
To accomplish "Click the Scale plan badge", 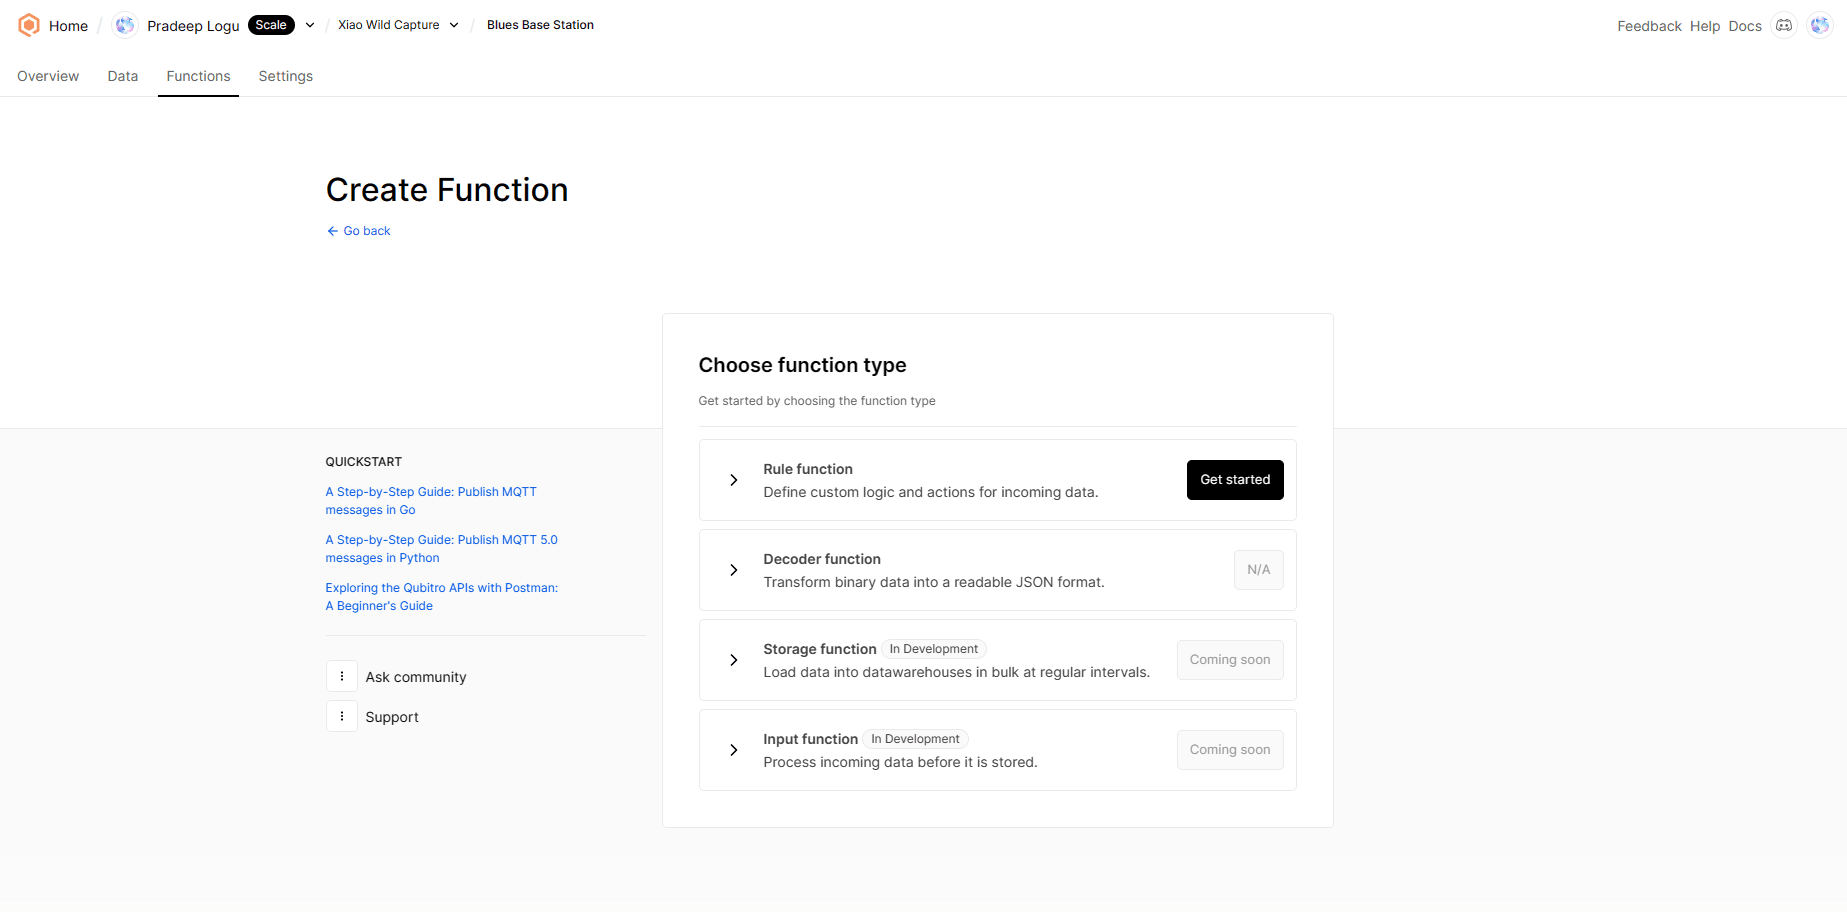I will pos(271,25).
